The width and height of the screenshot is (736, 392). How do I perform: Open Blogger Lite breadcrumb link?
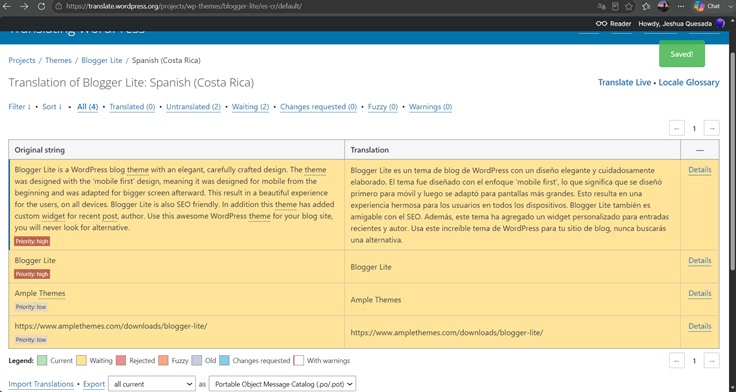coord(101,60)
